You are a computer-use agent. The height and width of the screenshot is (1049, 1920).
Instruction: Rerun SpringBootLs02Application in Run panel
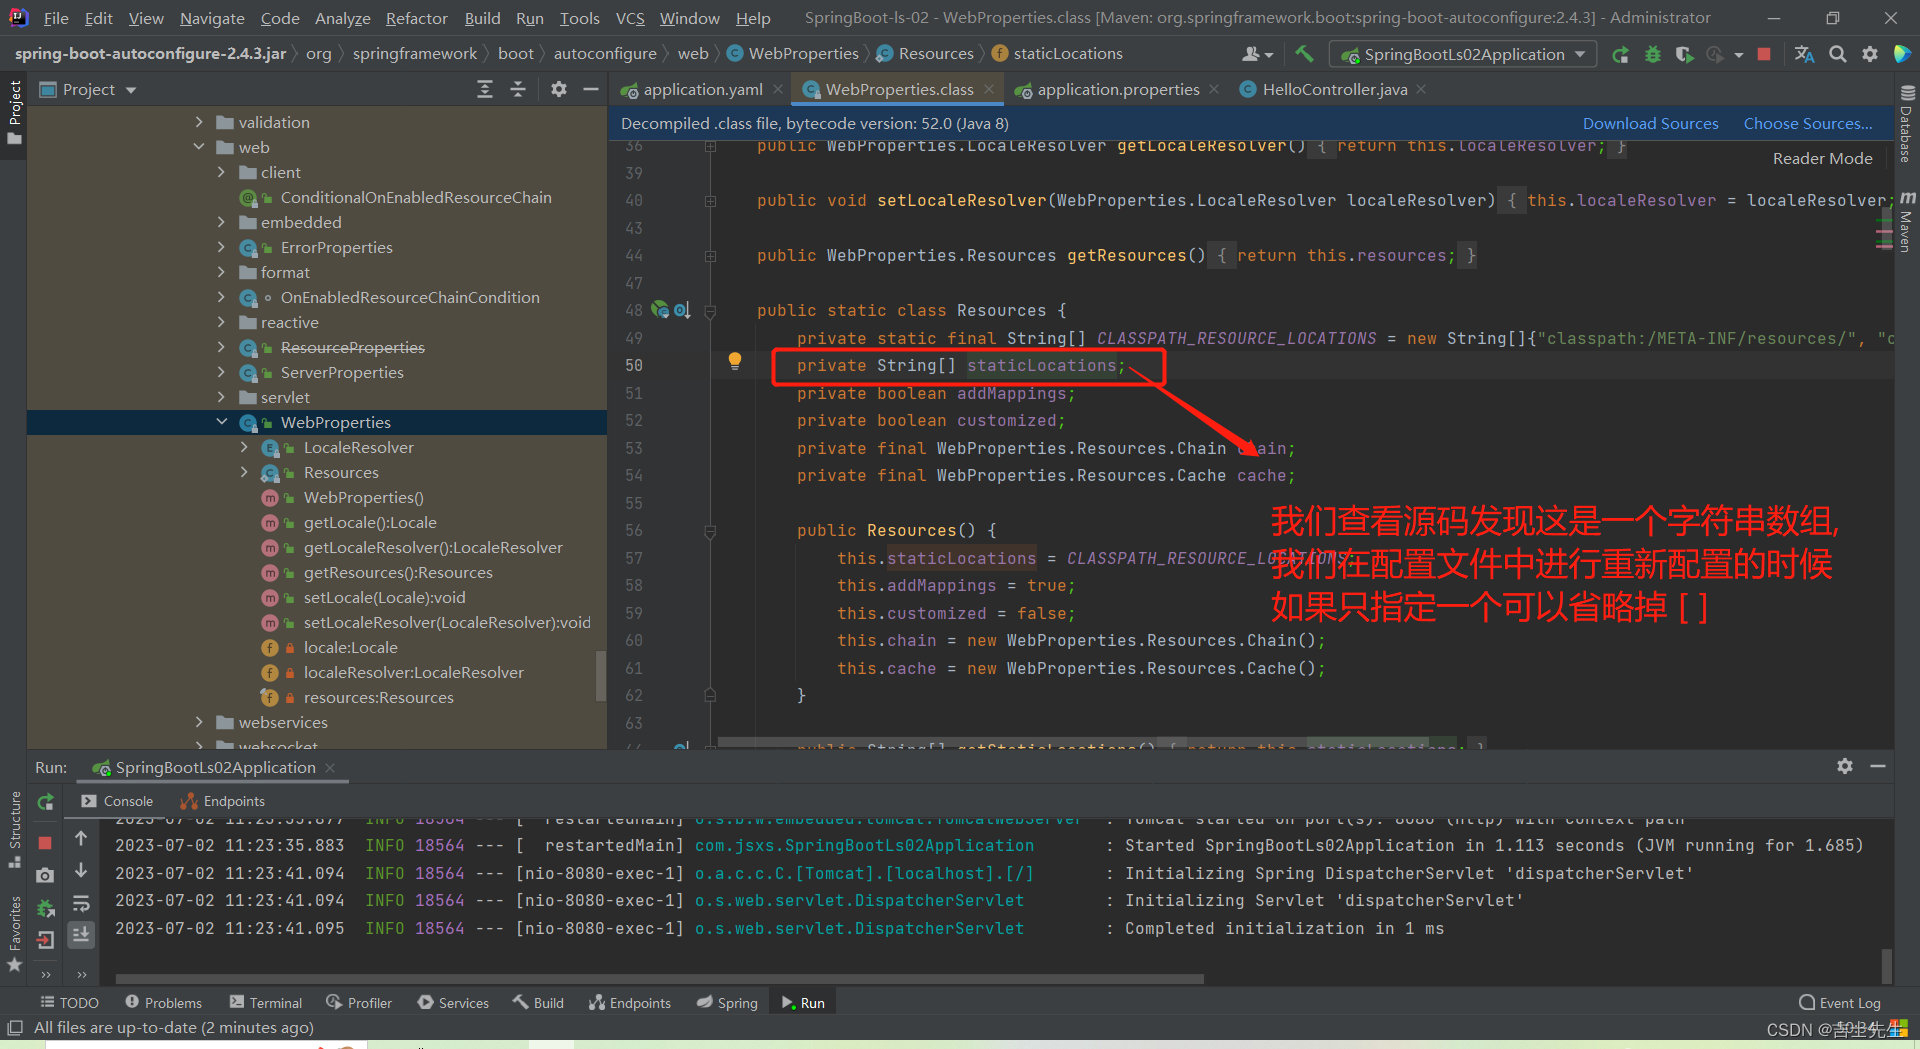pos(45,802)
